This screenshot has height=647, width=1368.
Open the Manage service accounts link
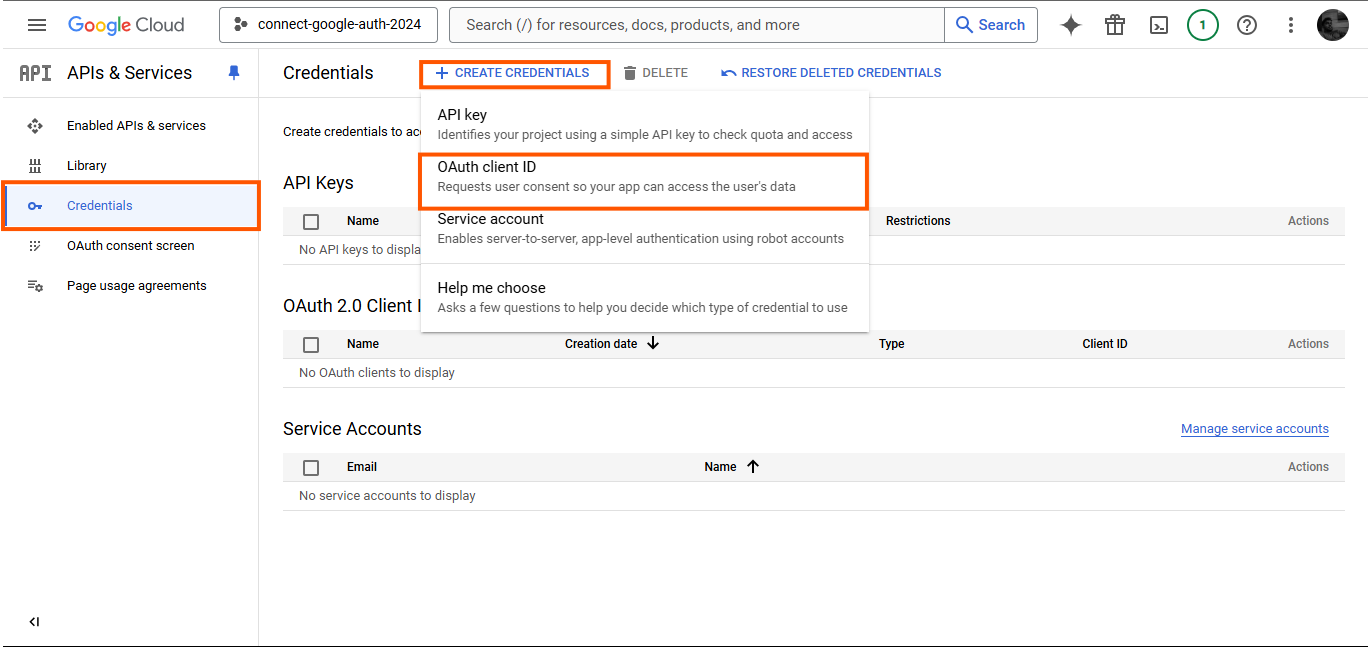click(x=1255, y=428)
